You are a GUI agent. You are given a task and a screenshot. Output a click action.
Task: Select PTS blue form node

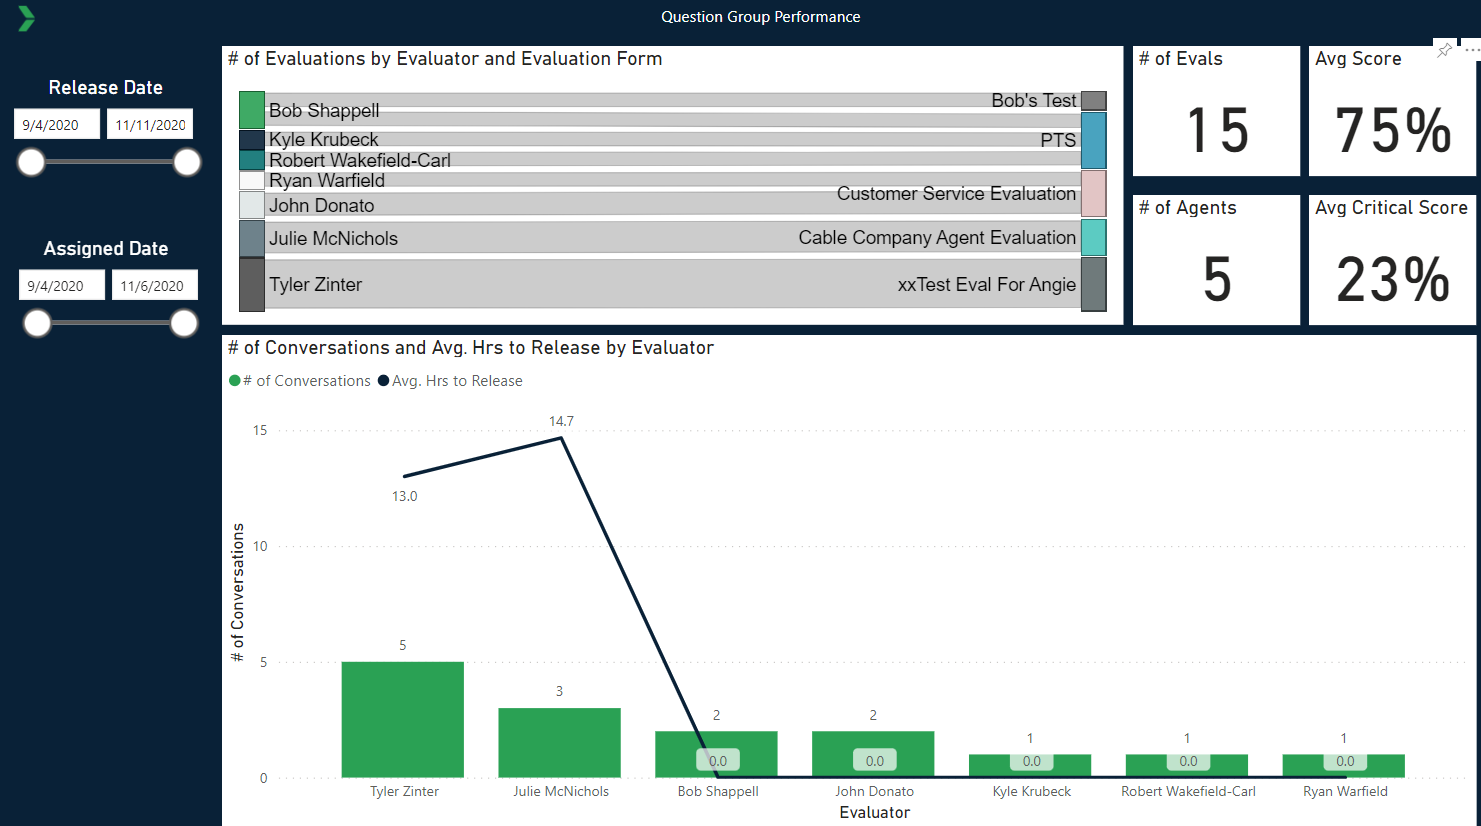click(x=1094, y=140)
